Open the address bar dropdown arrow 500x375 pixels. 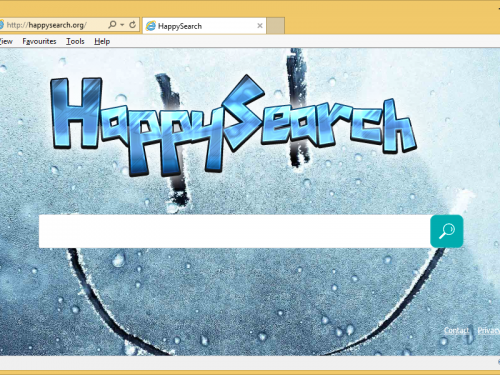pos(122,25)
